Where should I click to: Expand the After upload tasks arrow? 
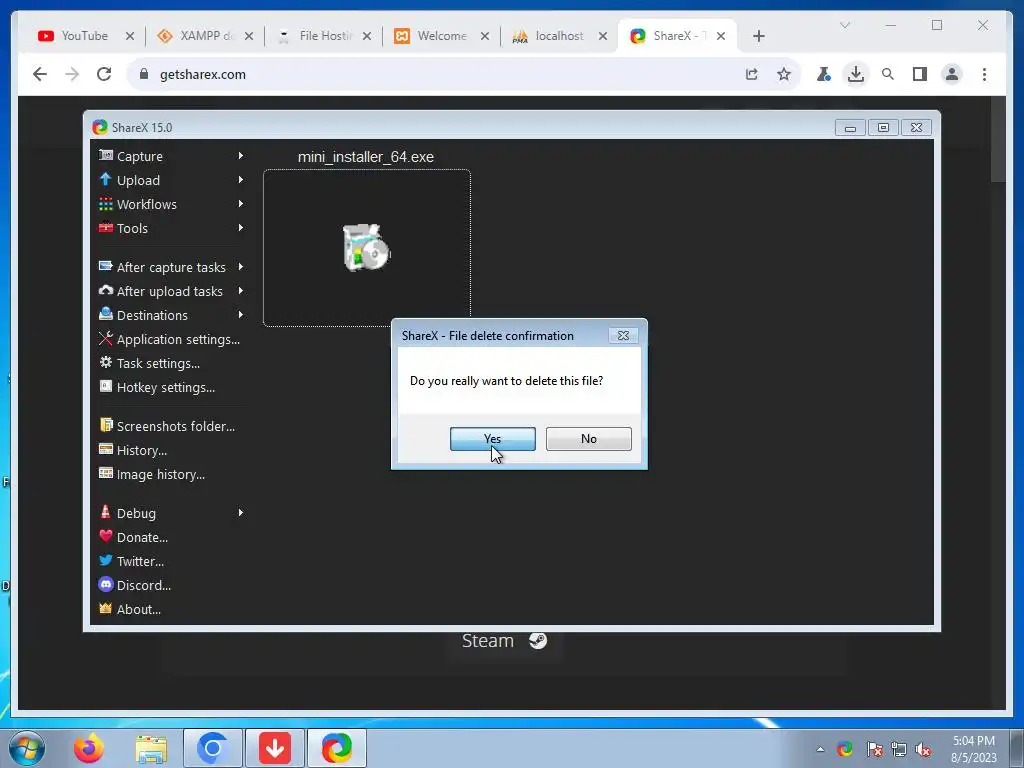click(x=241, y=291)
